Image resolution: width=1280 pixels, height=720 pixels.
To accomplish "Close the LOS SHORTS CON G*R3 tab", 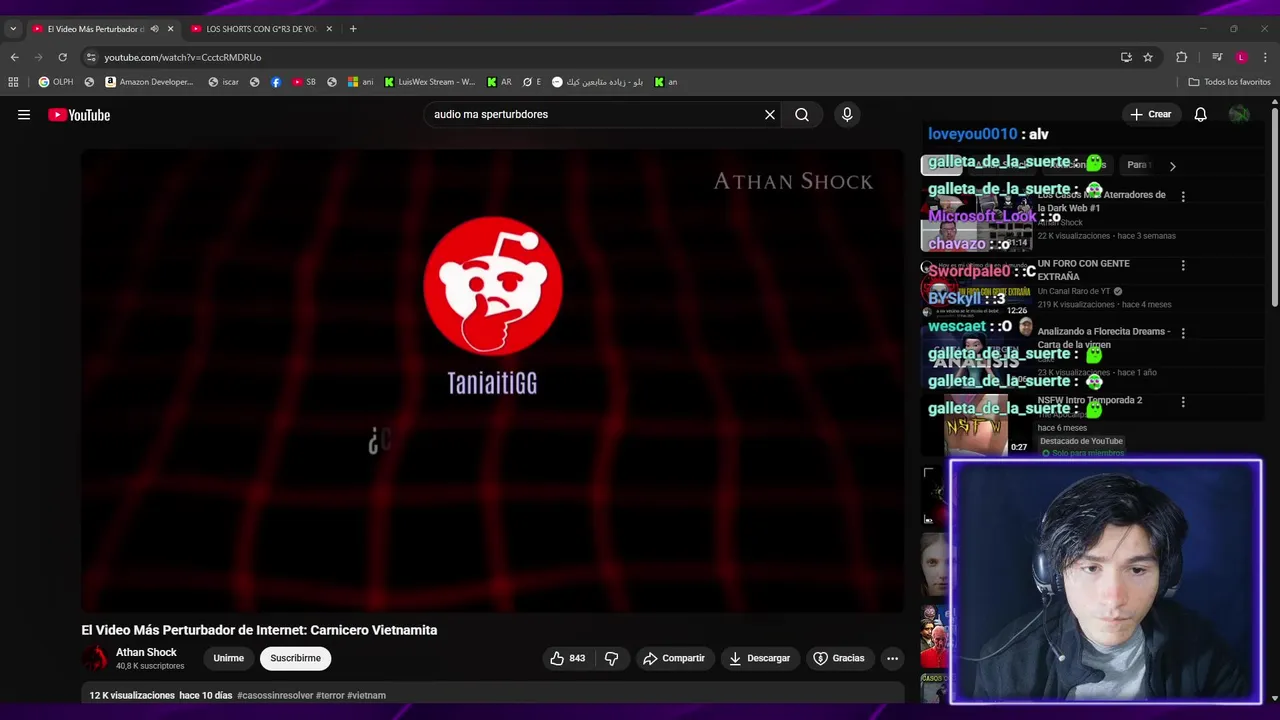I will [x=329, y=29].
